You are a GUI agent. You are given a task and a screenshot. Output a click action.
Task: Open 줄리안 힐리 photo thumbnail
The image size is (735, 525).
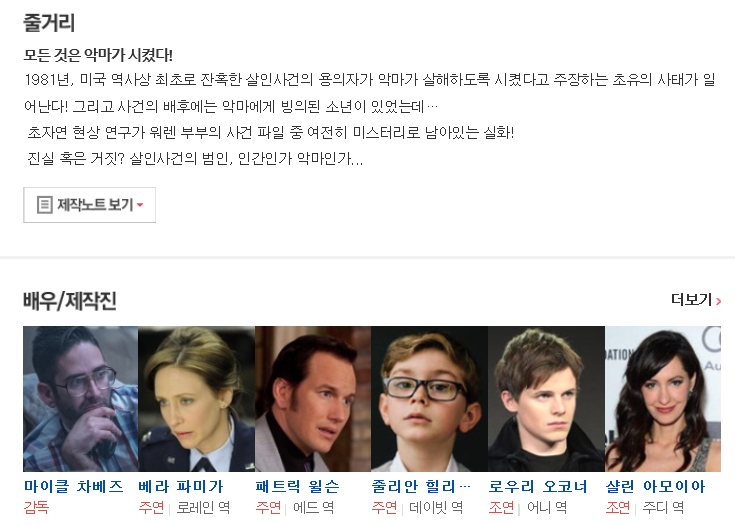(429, 399)
